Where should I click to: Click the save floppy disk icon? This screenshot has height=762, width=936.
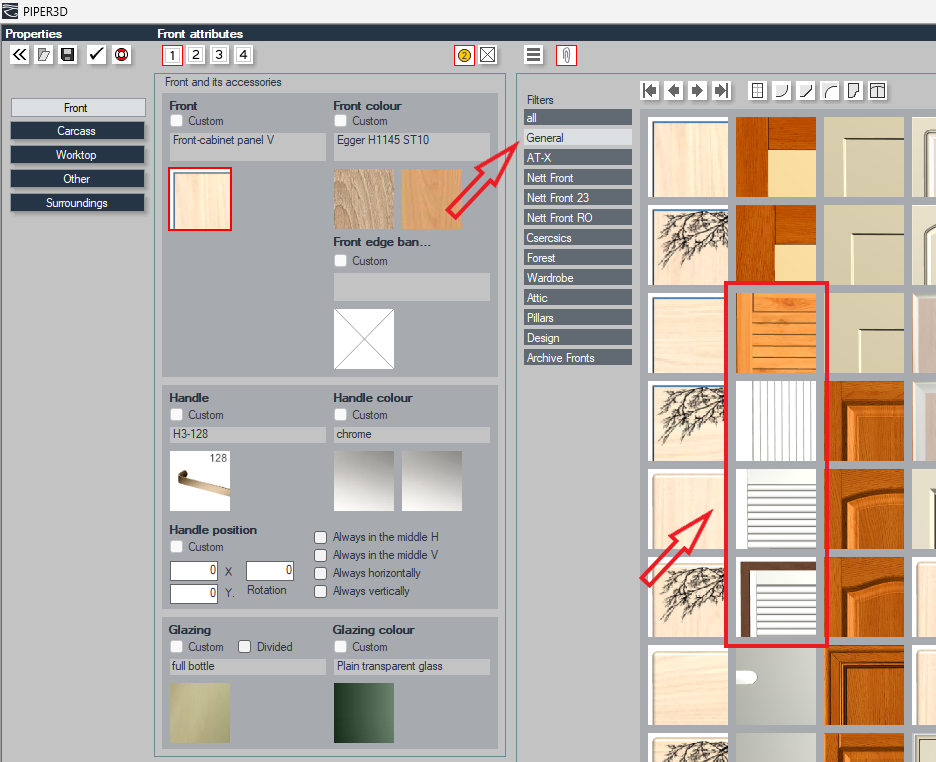pyautogui.click(x=68, y=55)
